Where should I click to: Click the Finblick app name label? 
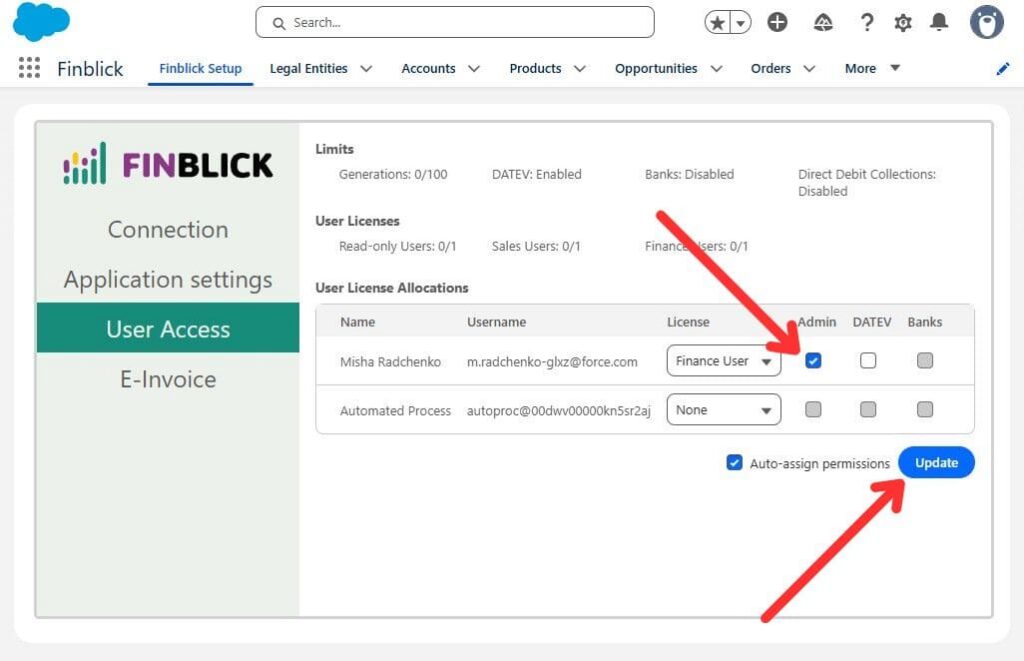tap(90, 69)
